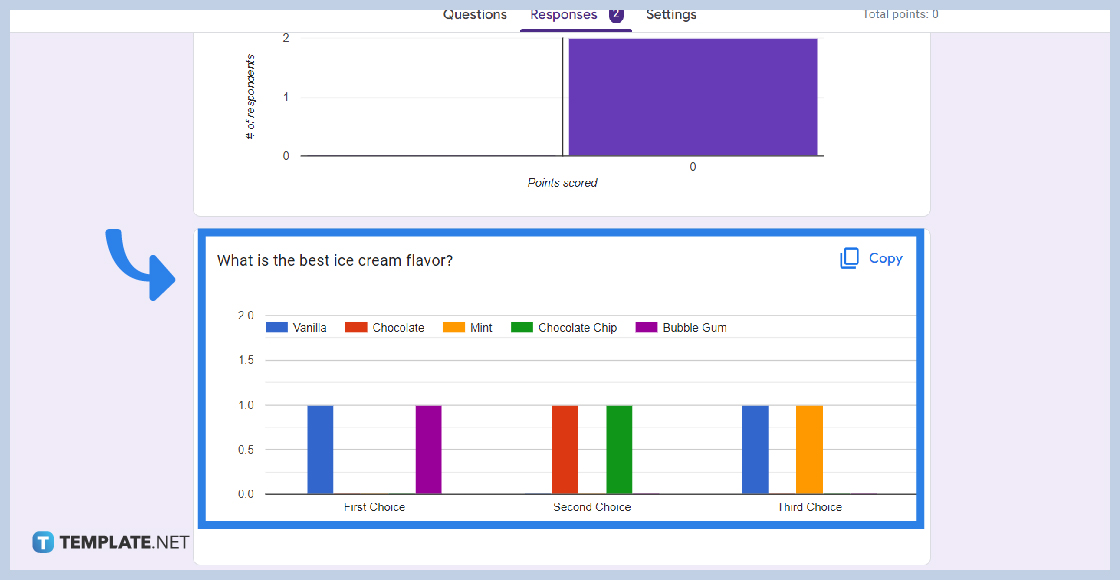Click the Chocolate Chip bar under Second Choice
This screenshot has height=580, width=1120.
[x=619, y=449]
